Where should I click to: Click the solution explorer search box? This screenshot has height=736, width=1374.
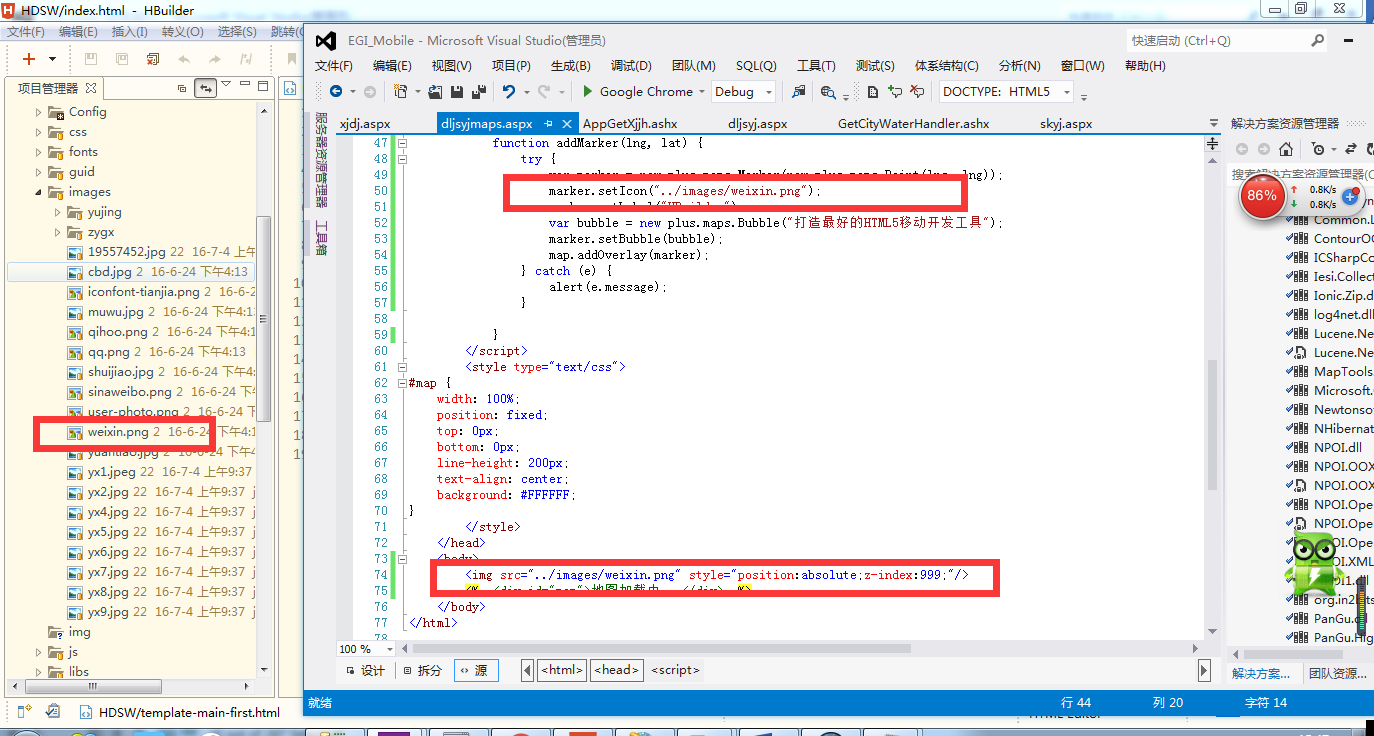1300,175
